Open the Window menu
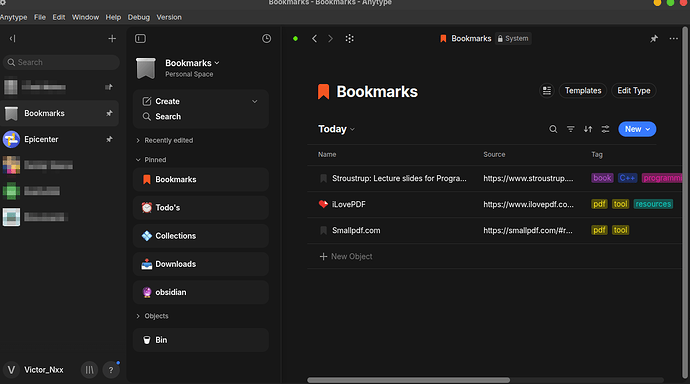 click(85, 17)
